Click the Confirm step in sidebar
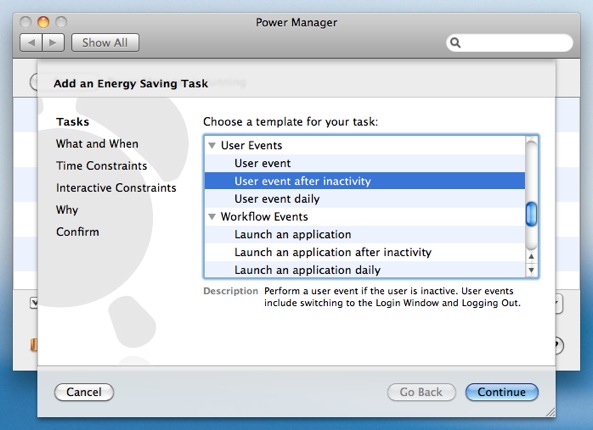The image size is (593, 430). 78,231
